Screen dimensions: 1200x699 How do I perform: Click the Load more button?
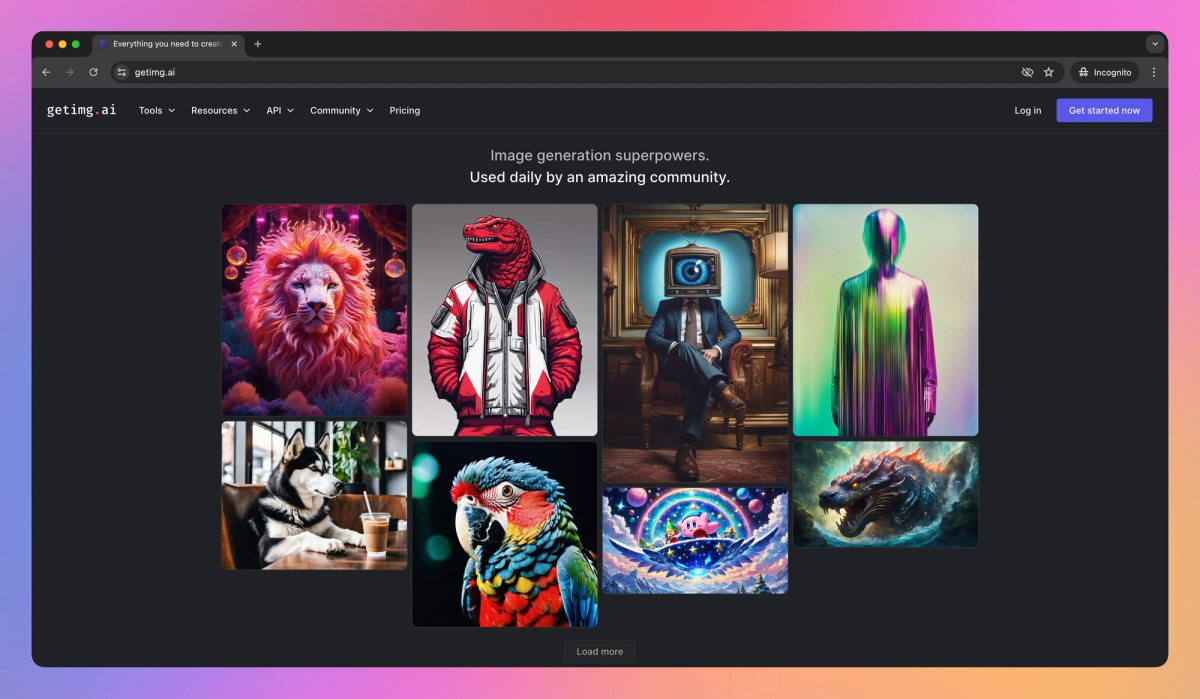coord(600,651)
